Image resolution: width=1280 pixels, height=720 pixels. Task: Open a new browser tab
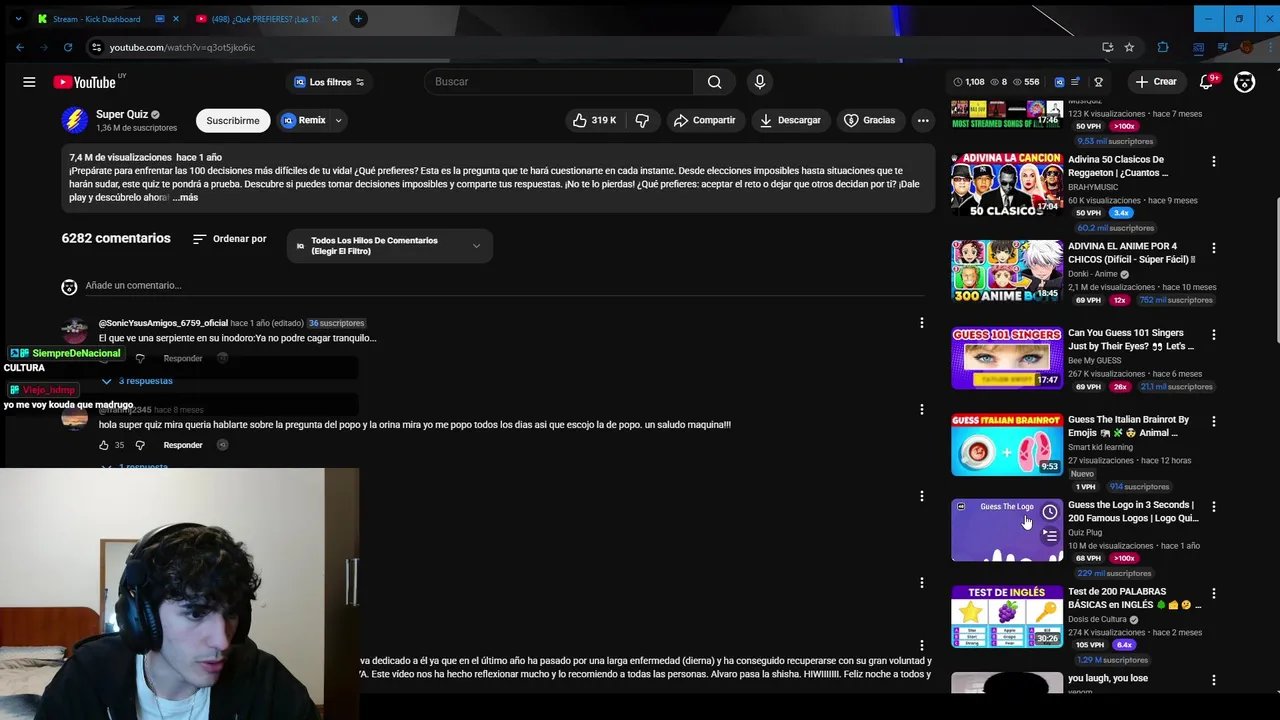(358, 18)
